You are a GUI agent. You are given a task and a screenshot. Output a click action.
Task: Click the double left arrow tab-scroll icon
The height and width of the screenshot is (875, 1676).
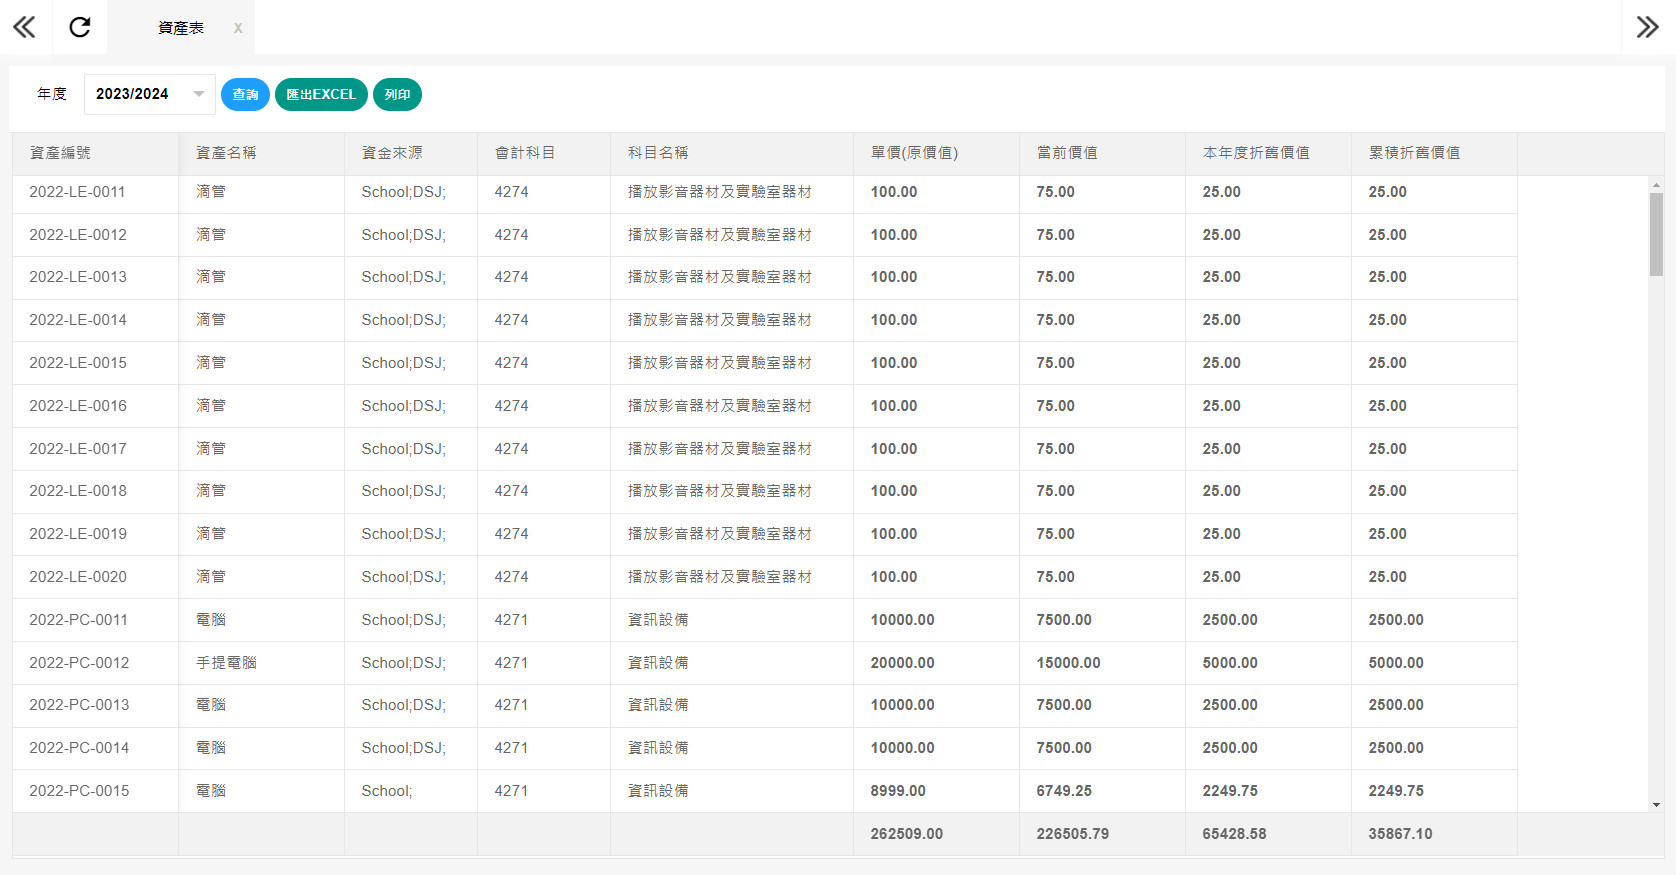24,27
